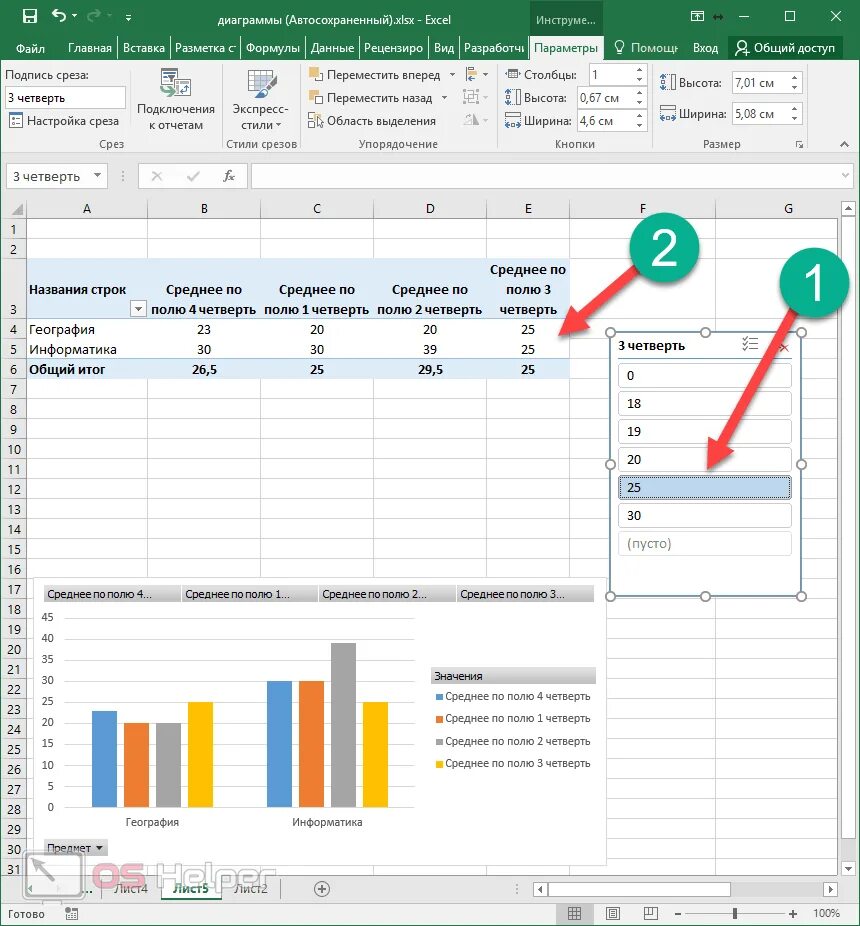Click chart field button Среднее по полю 3...

pos(525,594)
